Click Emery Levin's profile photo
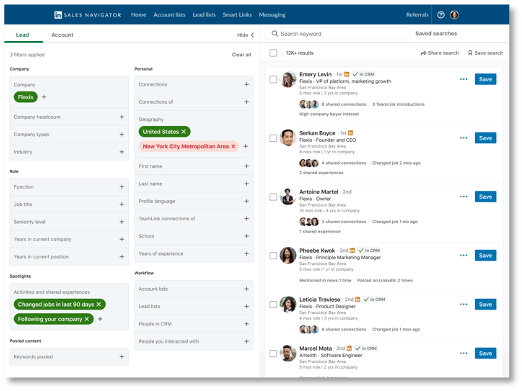Image resolution: width=522 pixels, height=391 pixels. point(288,79)
